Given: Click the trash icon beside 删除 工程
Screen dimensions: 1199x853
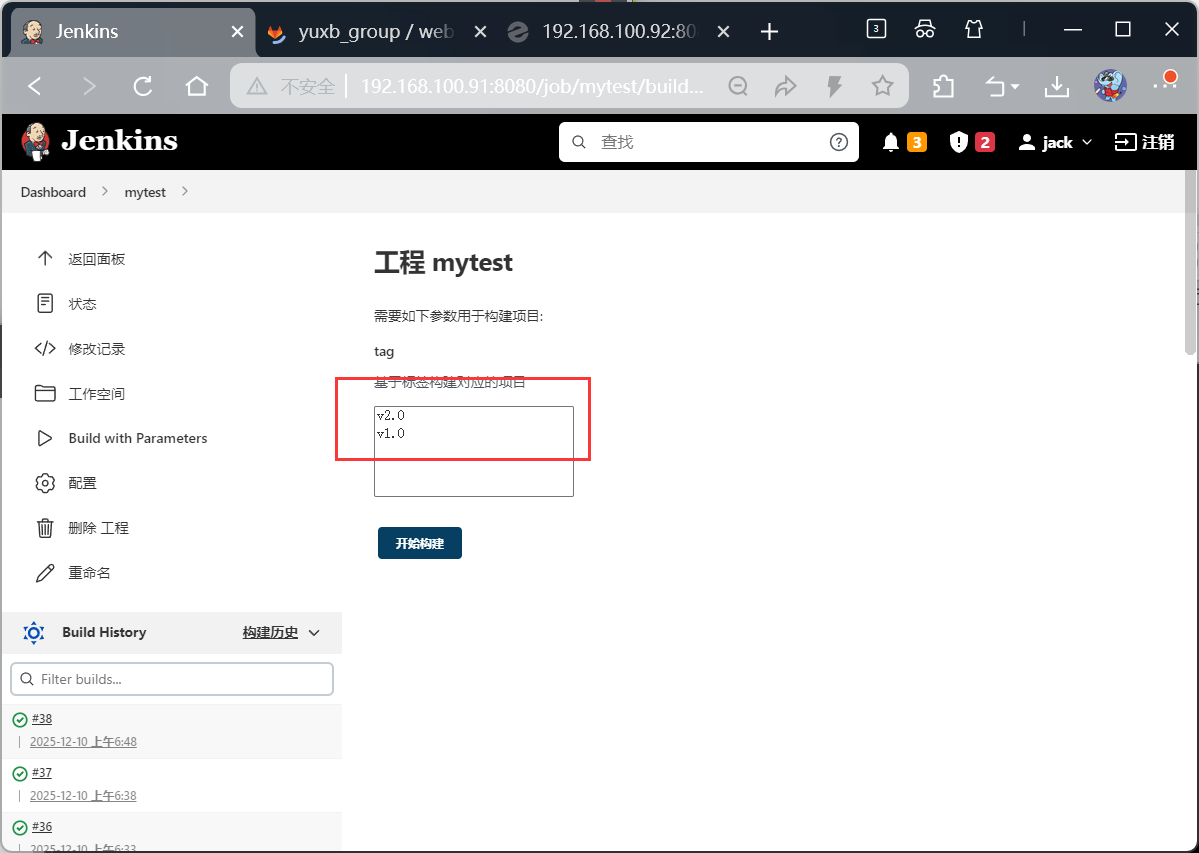Looking at the screenshot, I should pos(45,528).
